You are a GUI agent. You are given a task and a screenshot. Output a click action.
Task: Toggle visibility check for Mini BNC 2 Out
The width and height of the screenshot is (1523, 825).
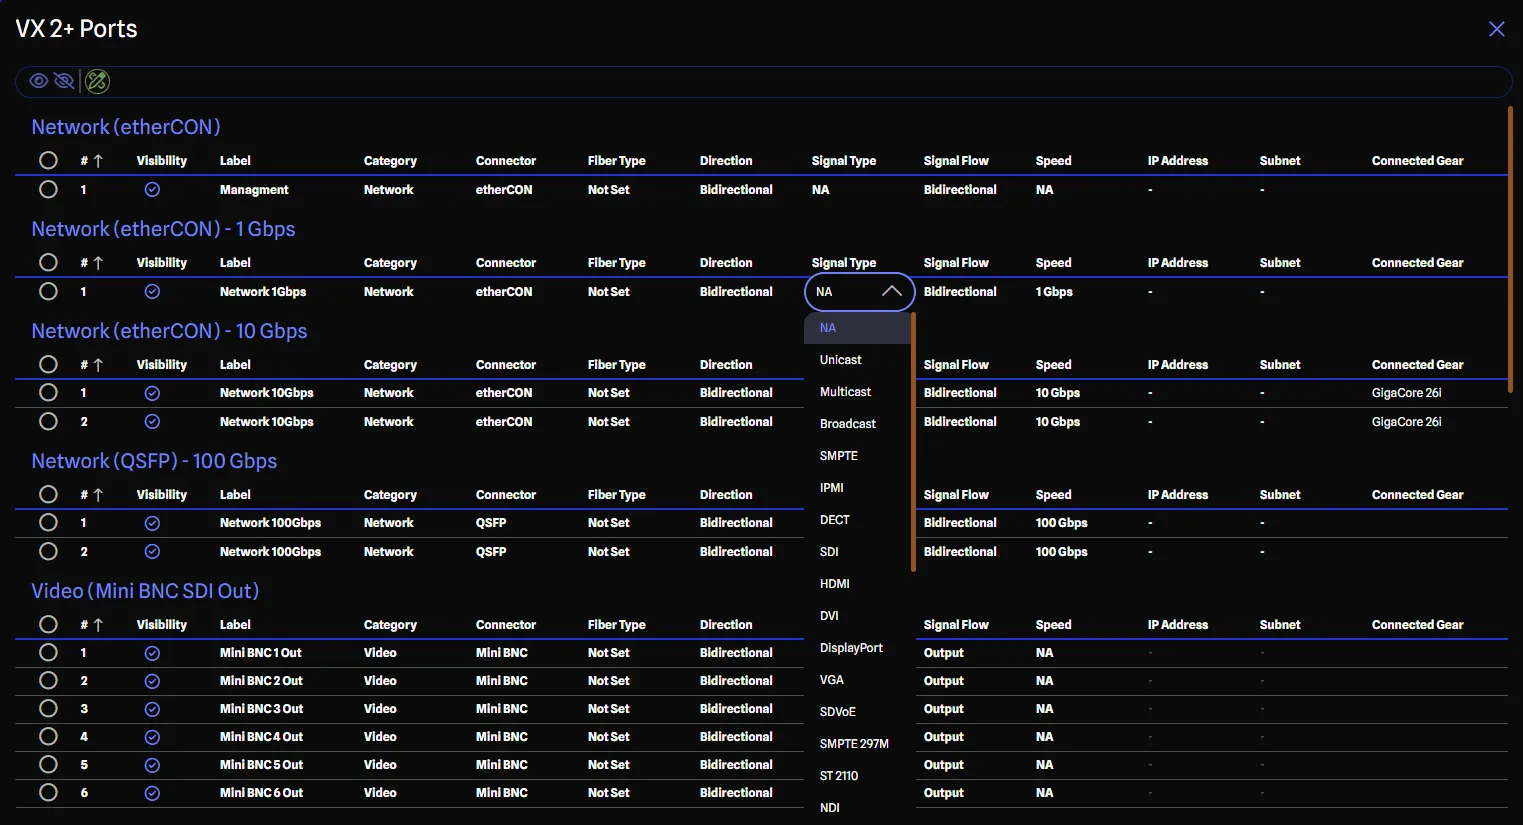(x=152, y=681)
